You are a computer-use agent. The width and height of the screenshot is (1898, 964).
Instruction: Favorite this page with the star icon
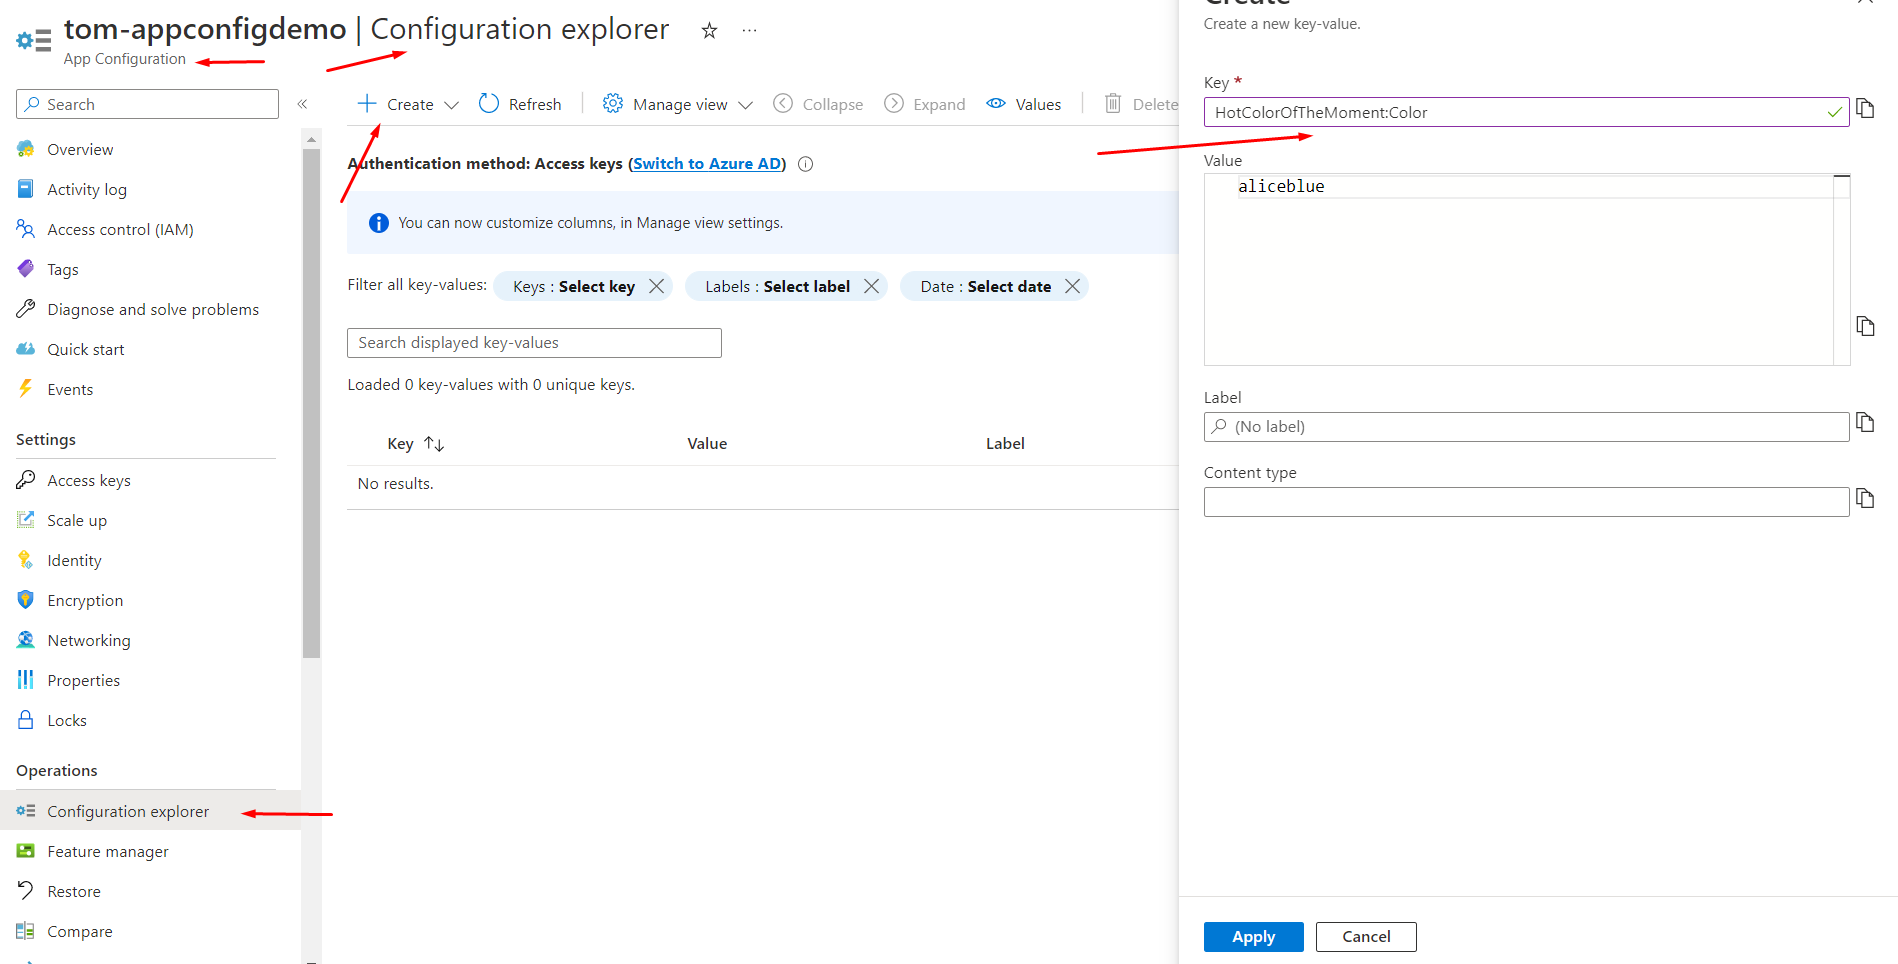pyautogui.click(x=709, y=30)
